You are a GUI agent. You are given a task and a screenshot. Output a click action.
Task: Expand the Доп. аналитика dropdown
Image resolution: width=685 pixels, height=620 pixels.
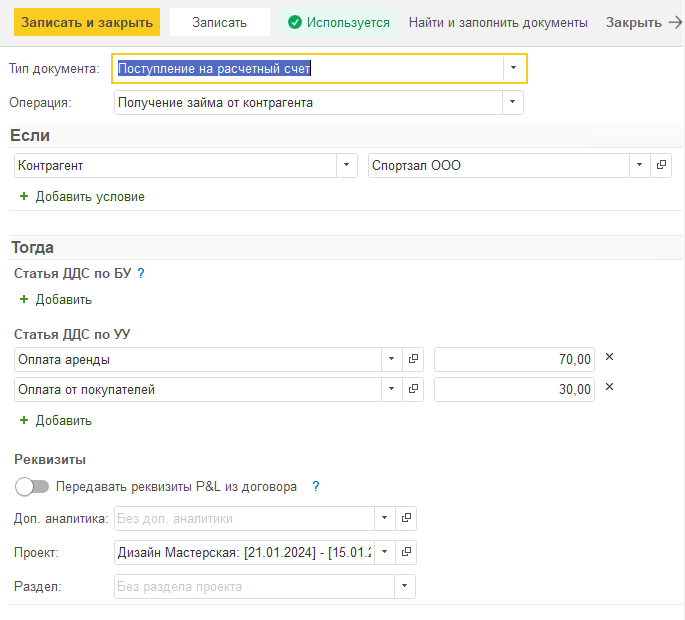click(x=384, y=518)
